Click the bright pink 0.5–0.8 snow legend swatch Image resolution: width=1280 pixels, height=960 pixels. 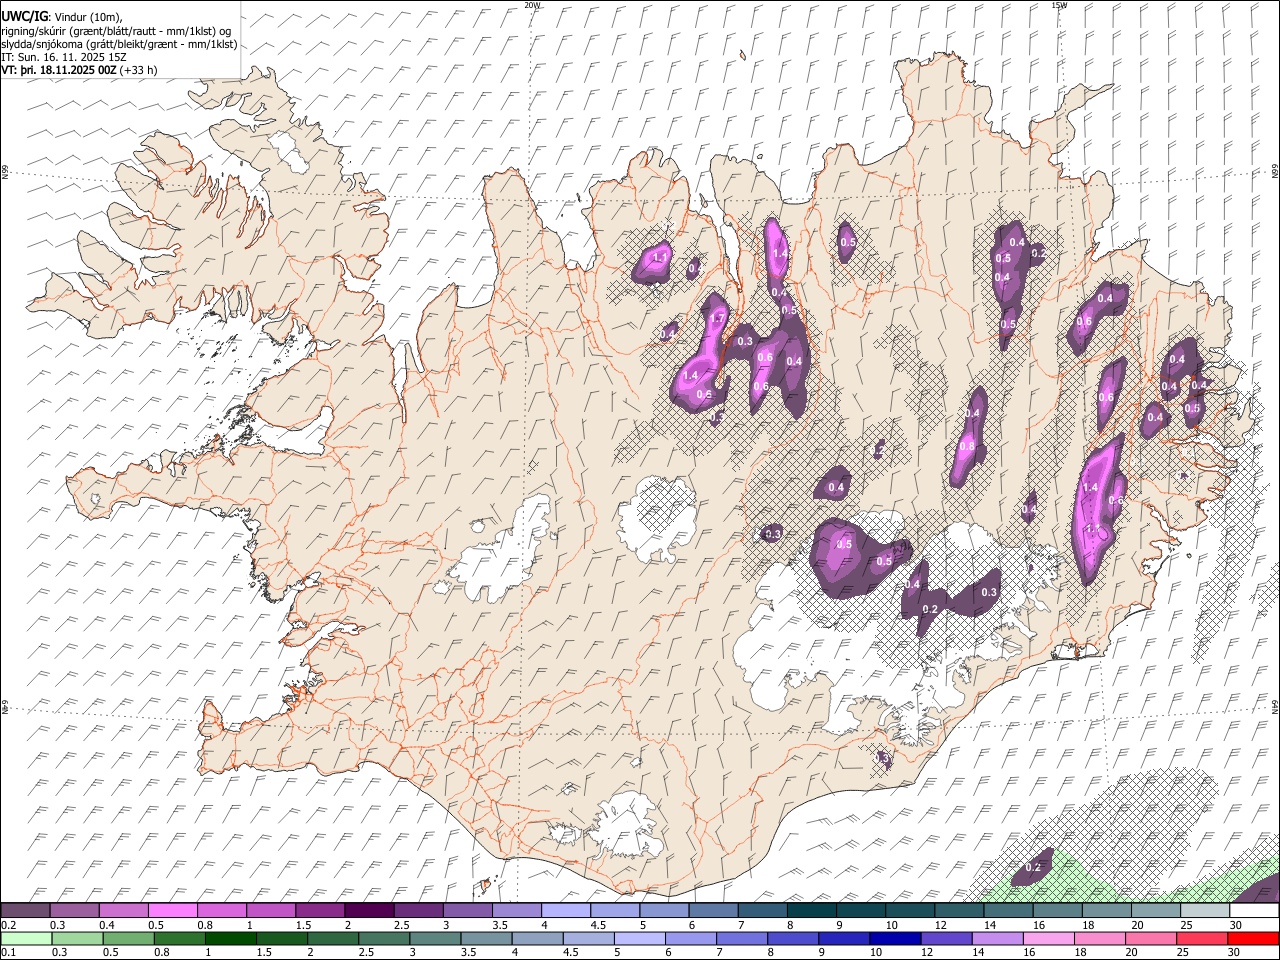[x=172, y=910]
